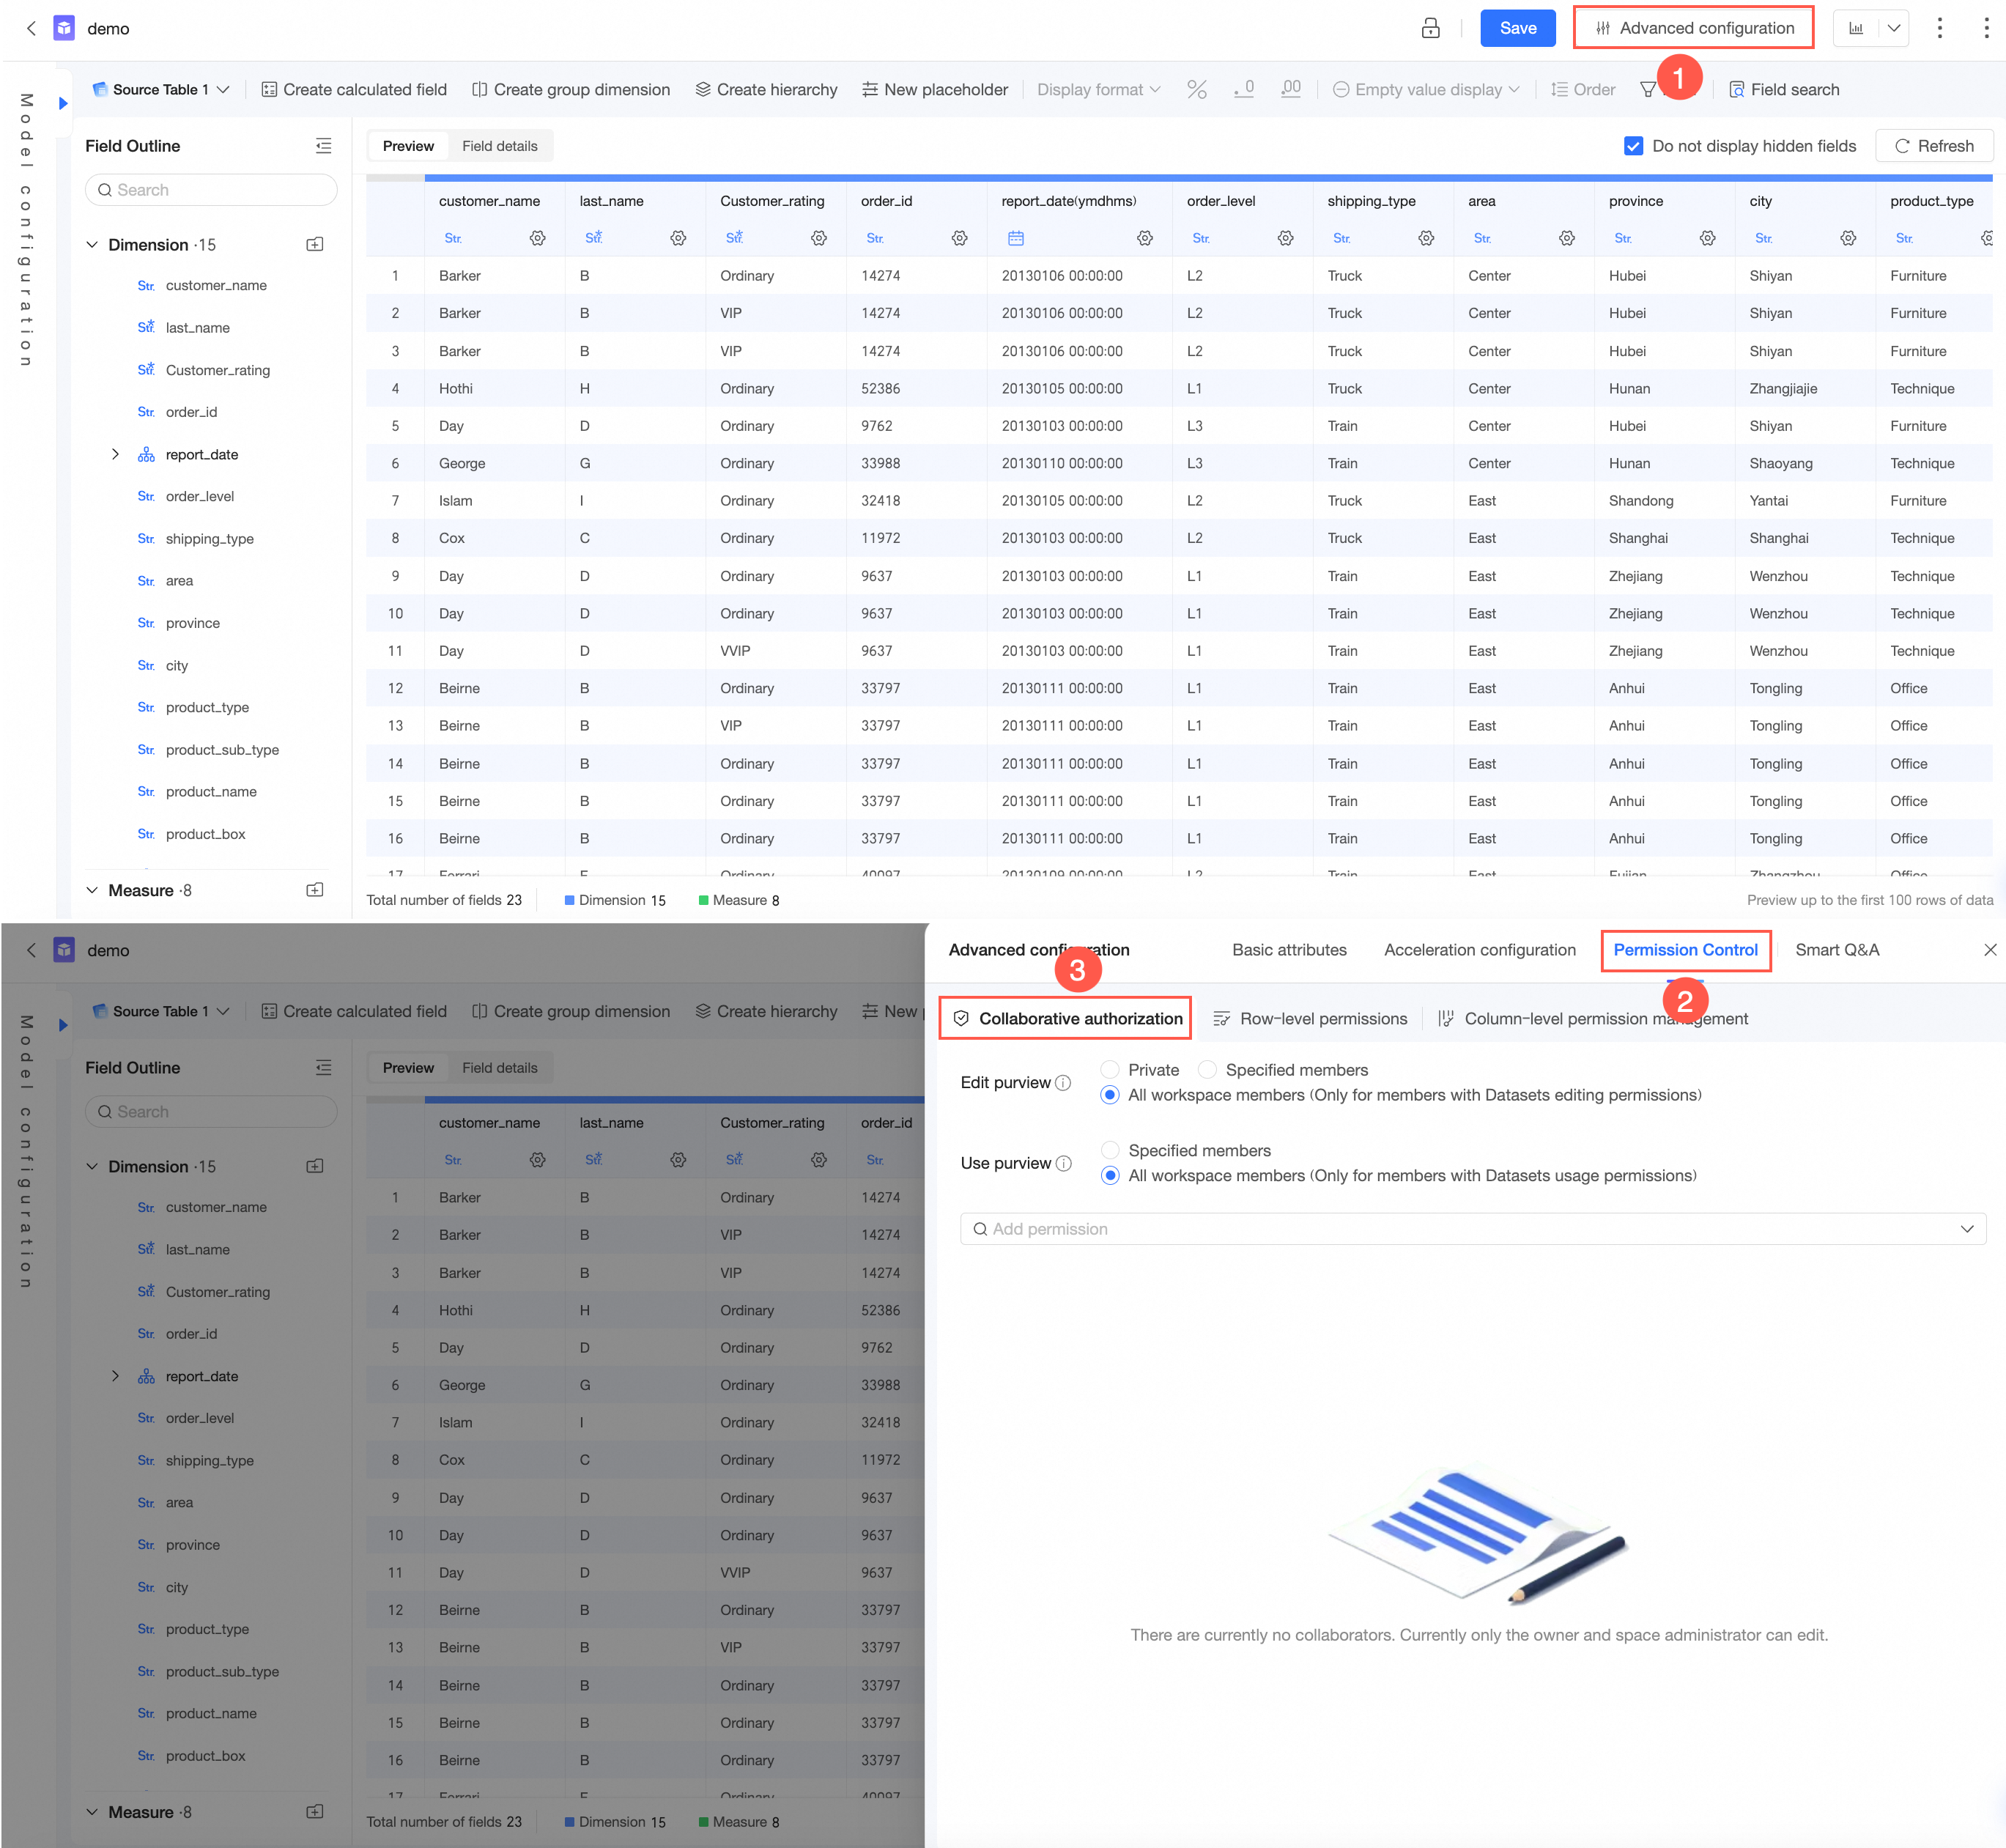Click the lock icon beside Save

point(1430,28)
